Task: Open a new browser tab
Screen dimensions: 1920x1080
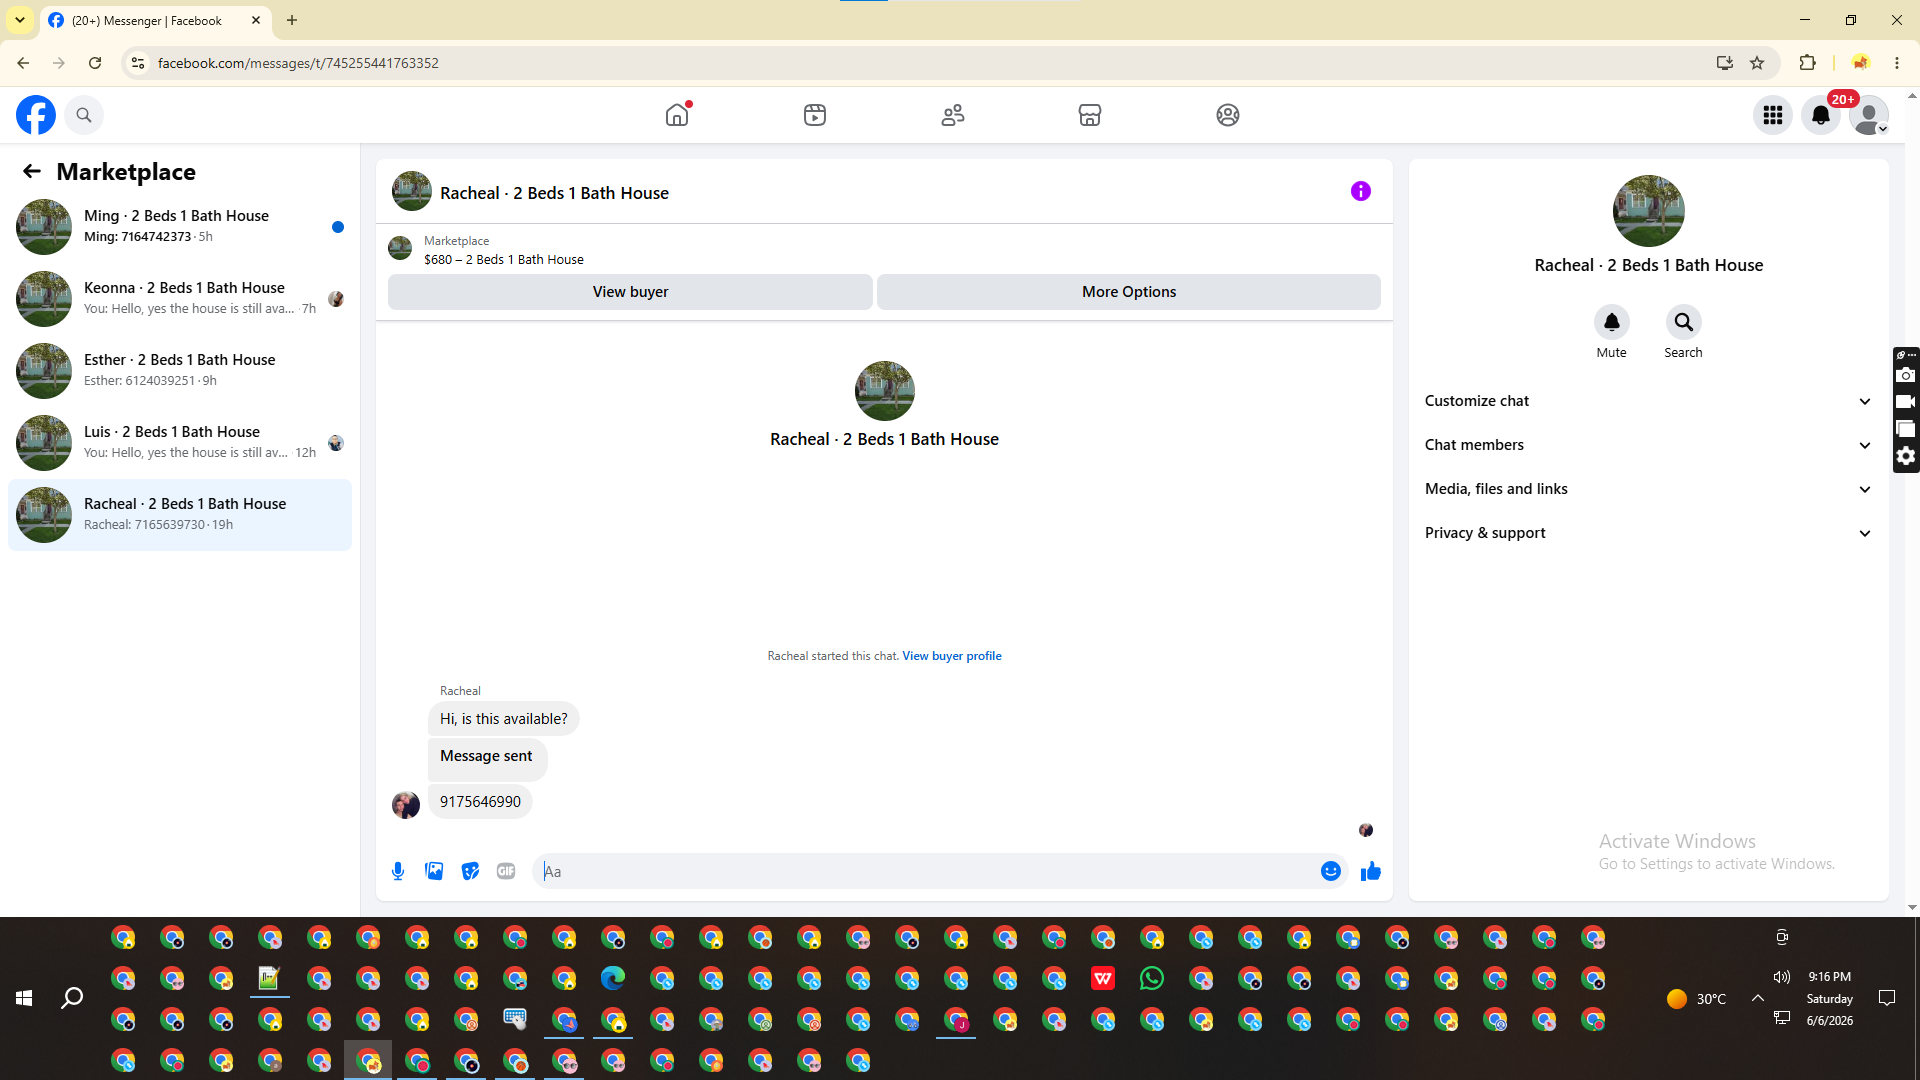Action: click(292, 20)
